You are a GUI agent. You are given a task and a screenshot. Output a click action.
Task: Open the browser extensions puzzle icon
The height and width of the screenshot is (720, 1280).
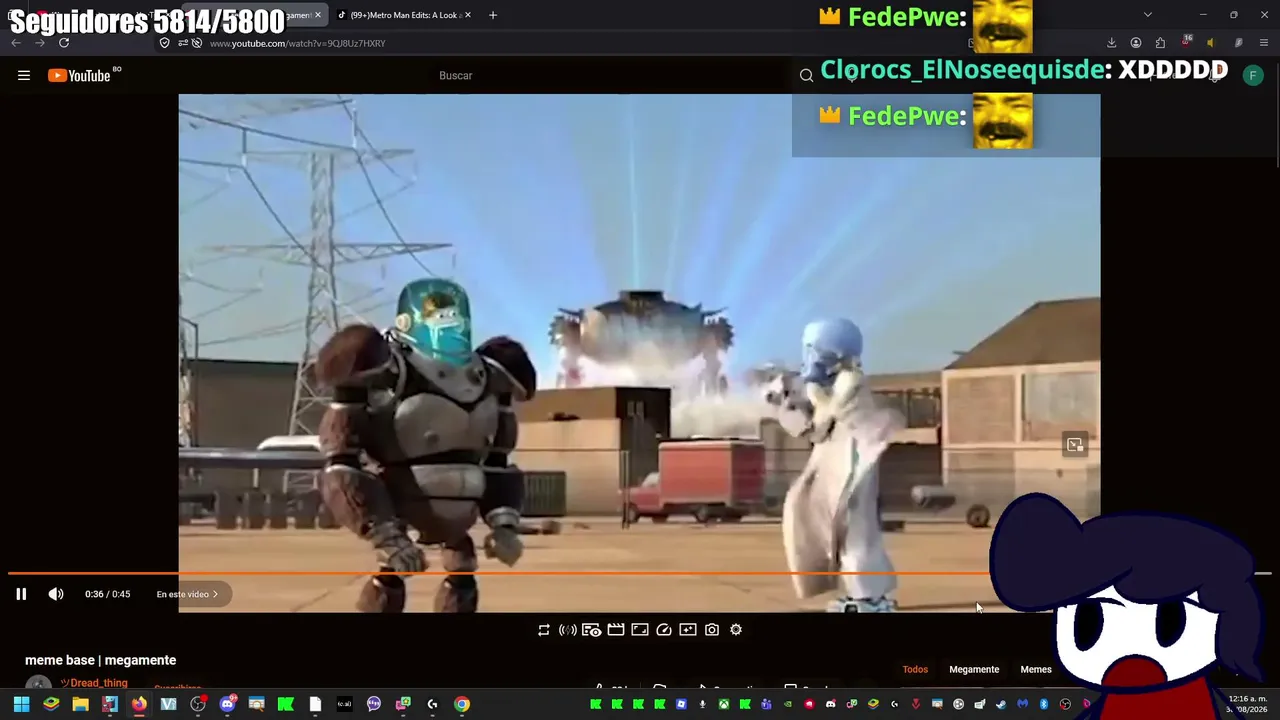[x=1160, y=43]
